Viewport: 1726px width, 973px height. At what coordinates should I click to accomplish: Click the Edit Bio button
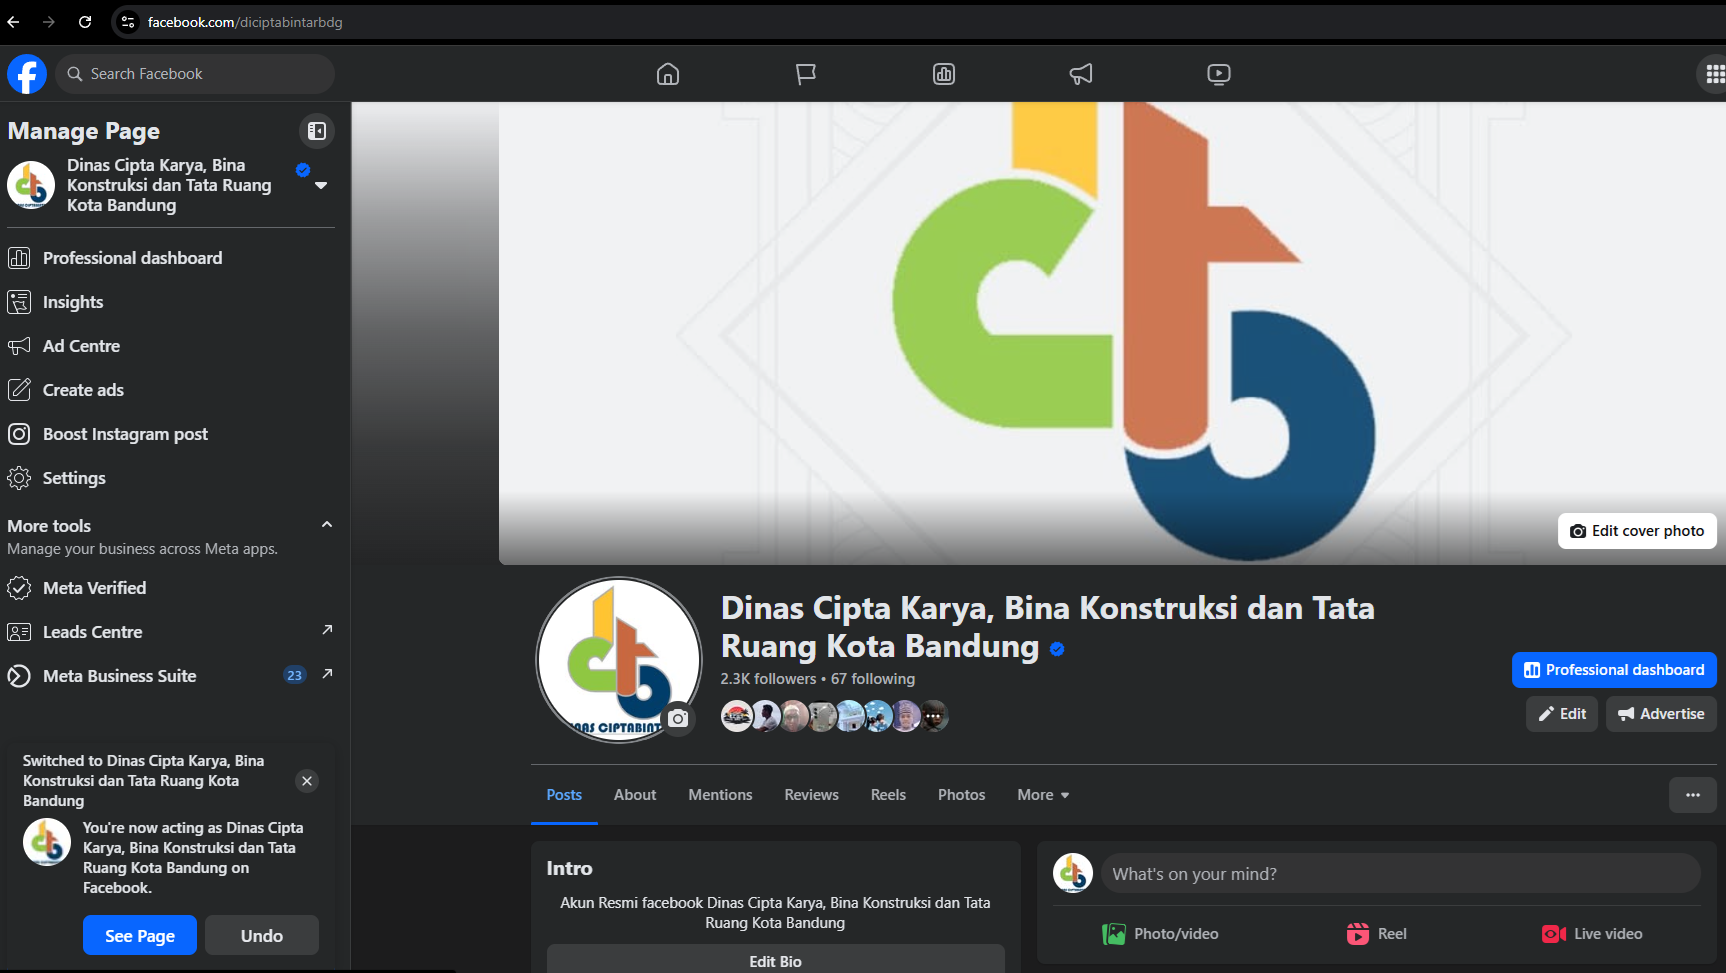[x=775, y=959]
